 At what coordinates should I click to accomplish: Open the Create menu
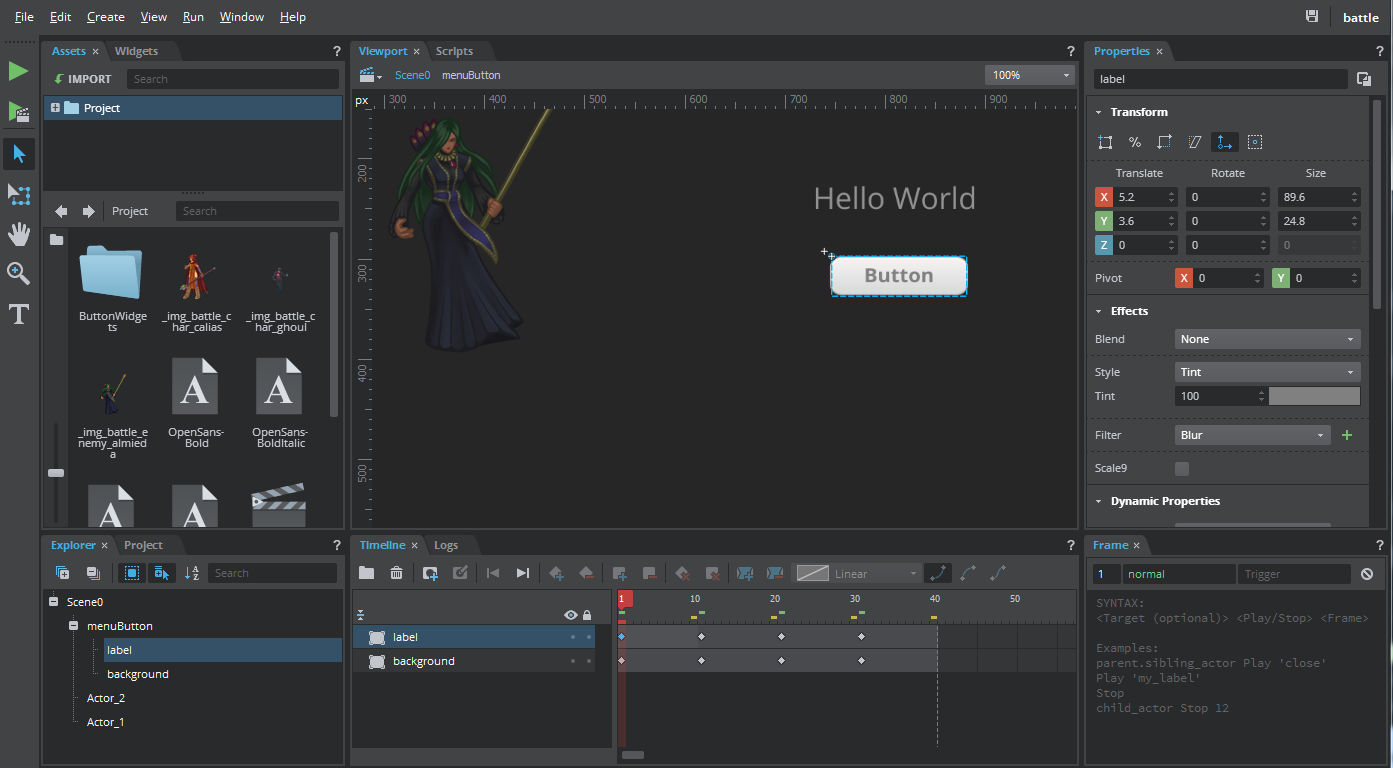105,17
